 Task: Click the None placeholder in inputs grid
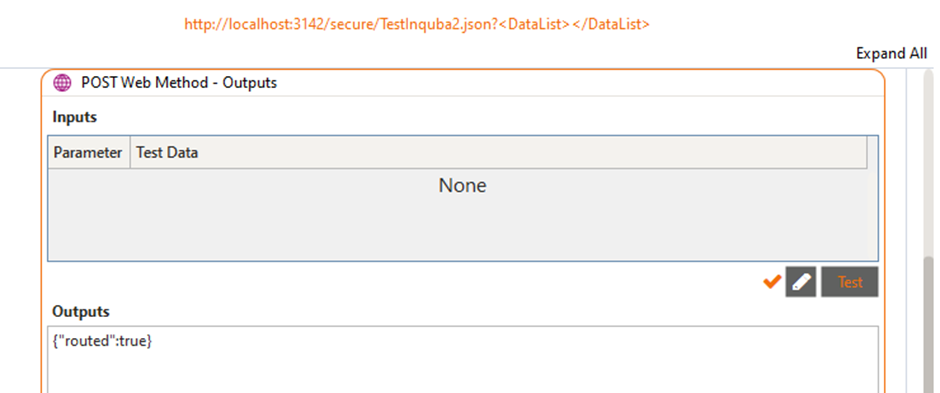coord(462,185)
